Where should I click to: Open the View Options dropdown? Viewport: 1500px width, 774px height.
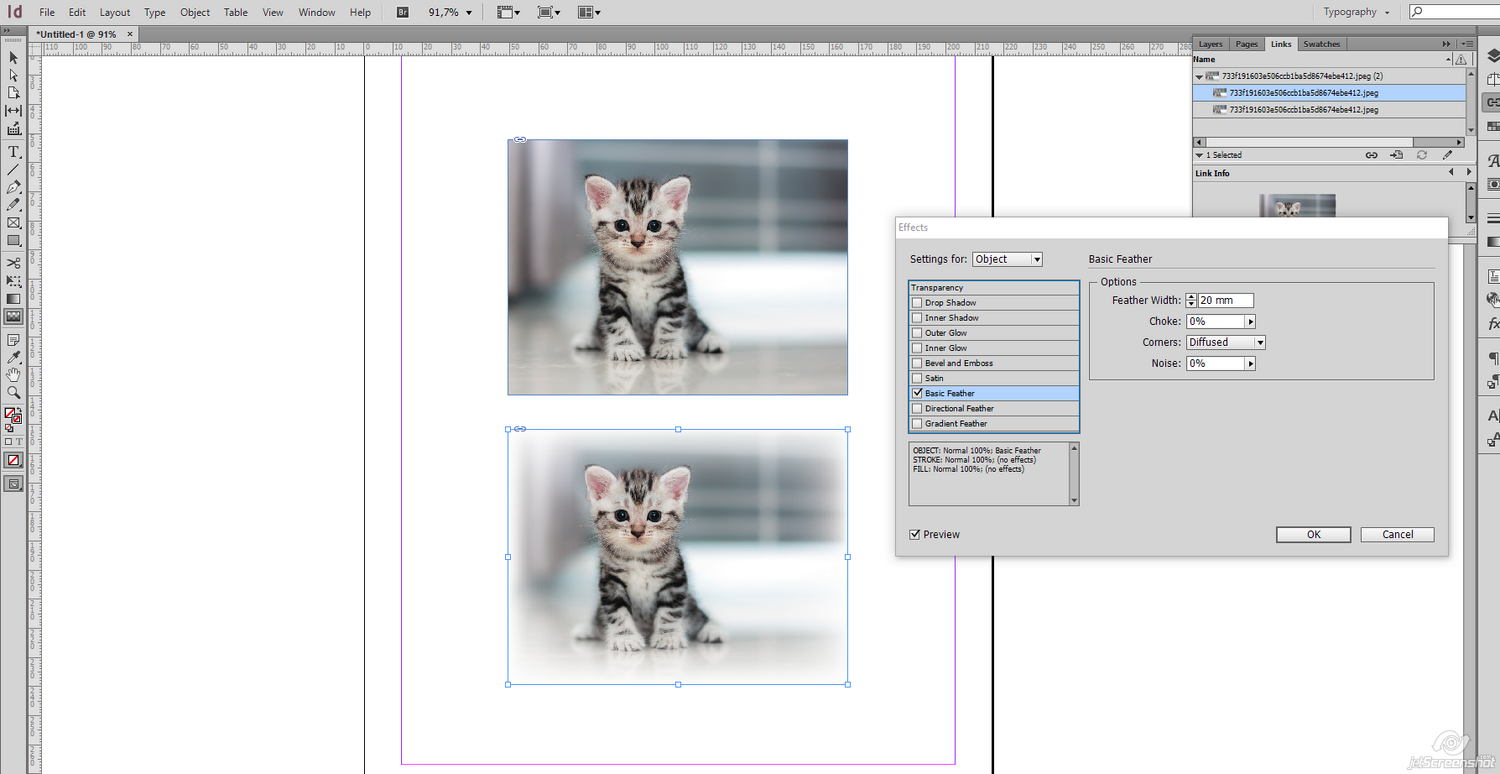click(510, 12)
